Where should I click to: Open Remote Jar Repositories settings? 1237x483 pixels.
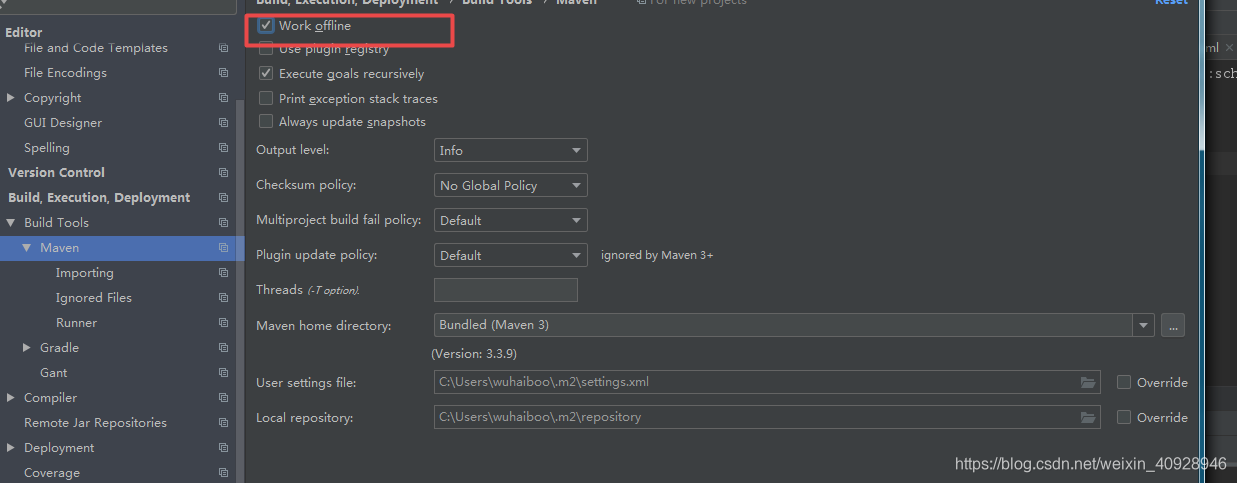pos(95,423)
